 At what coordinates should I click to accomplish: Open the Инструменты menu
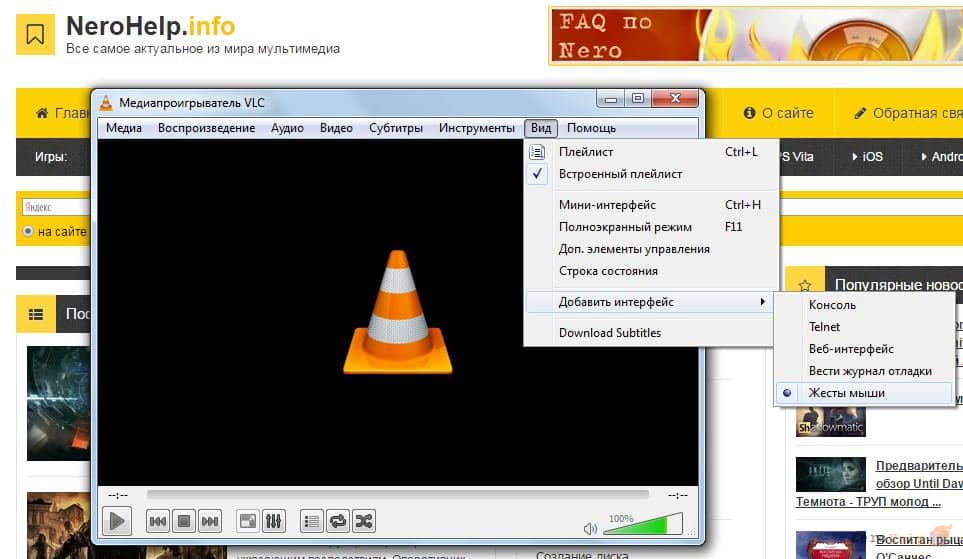tap(477, 128)
